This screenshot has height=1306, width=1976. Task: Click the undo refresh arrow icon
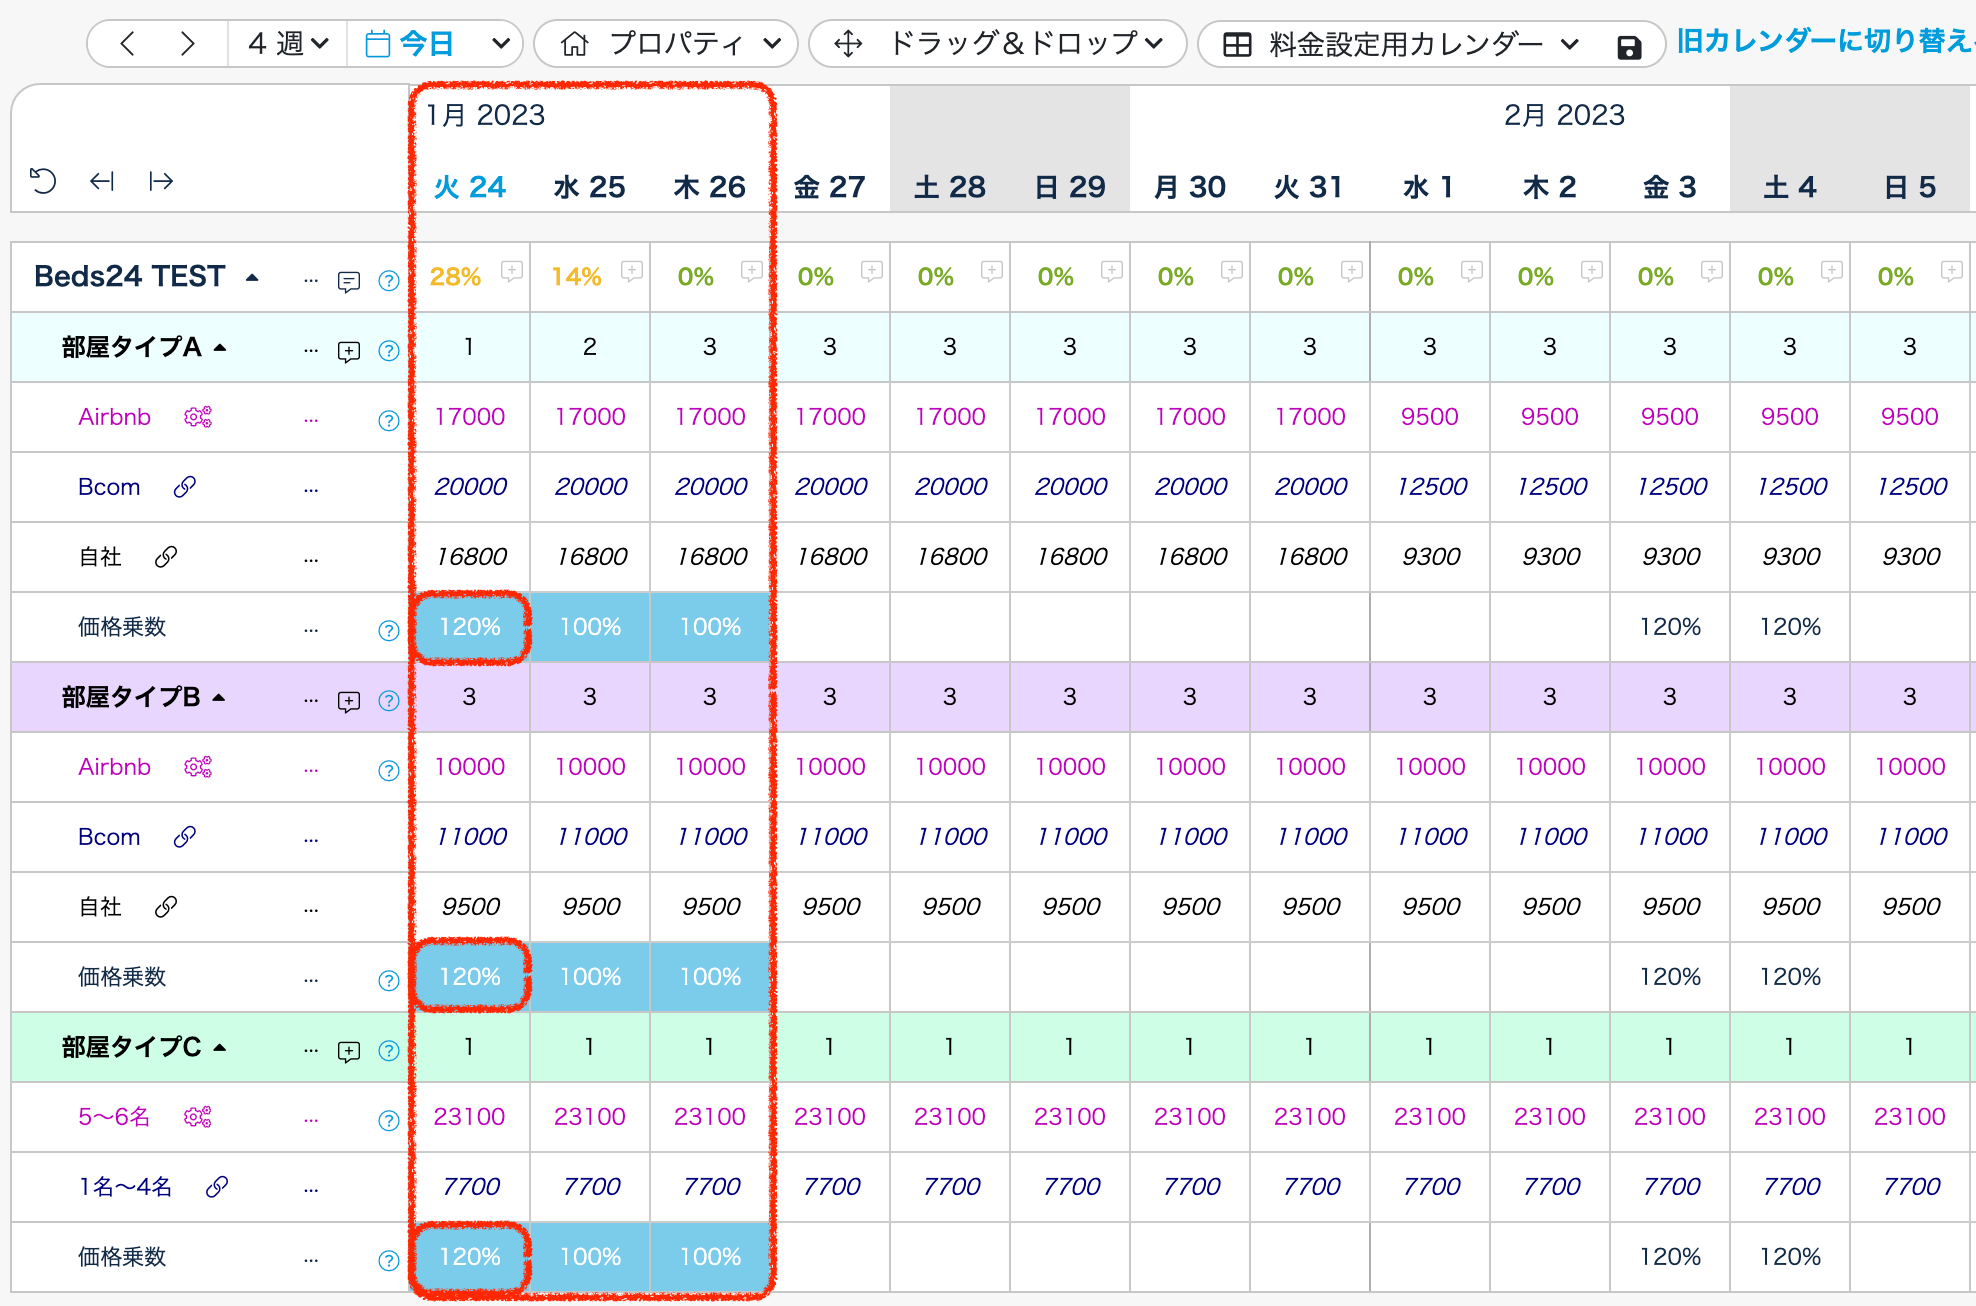point(43,181)
